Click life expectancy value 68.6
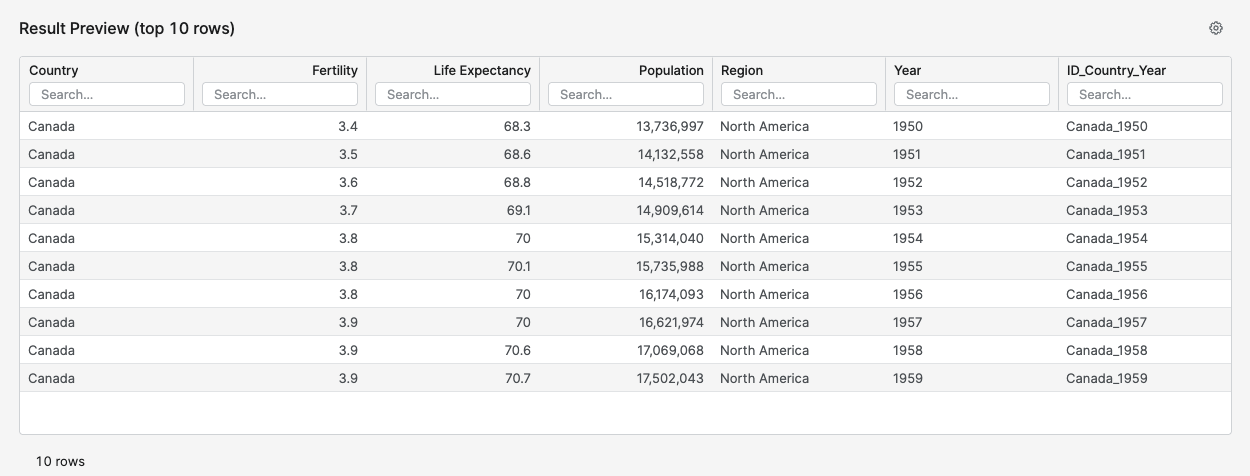 click(x=517, y=154)
